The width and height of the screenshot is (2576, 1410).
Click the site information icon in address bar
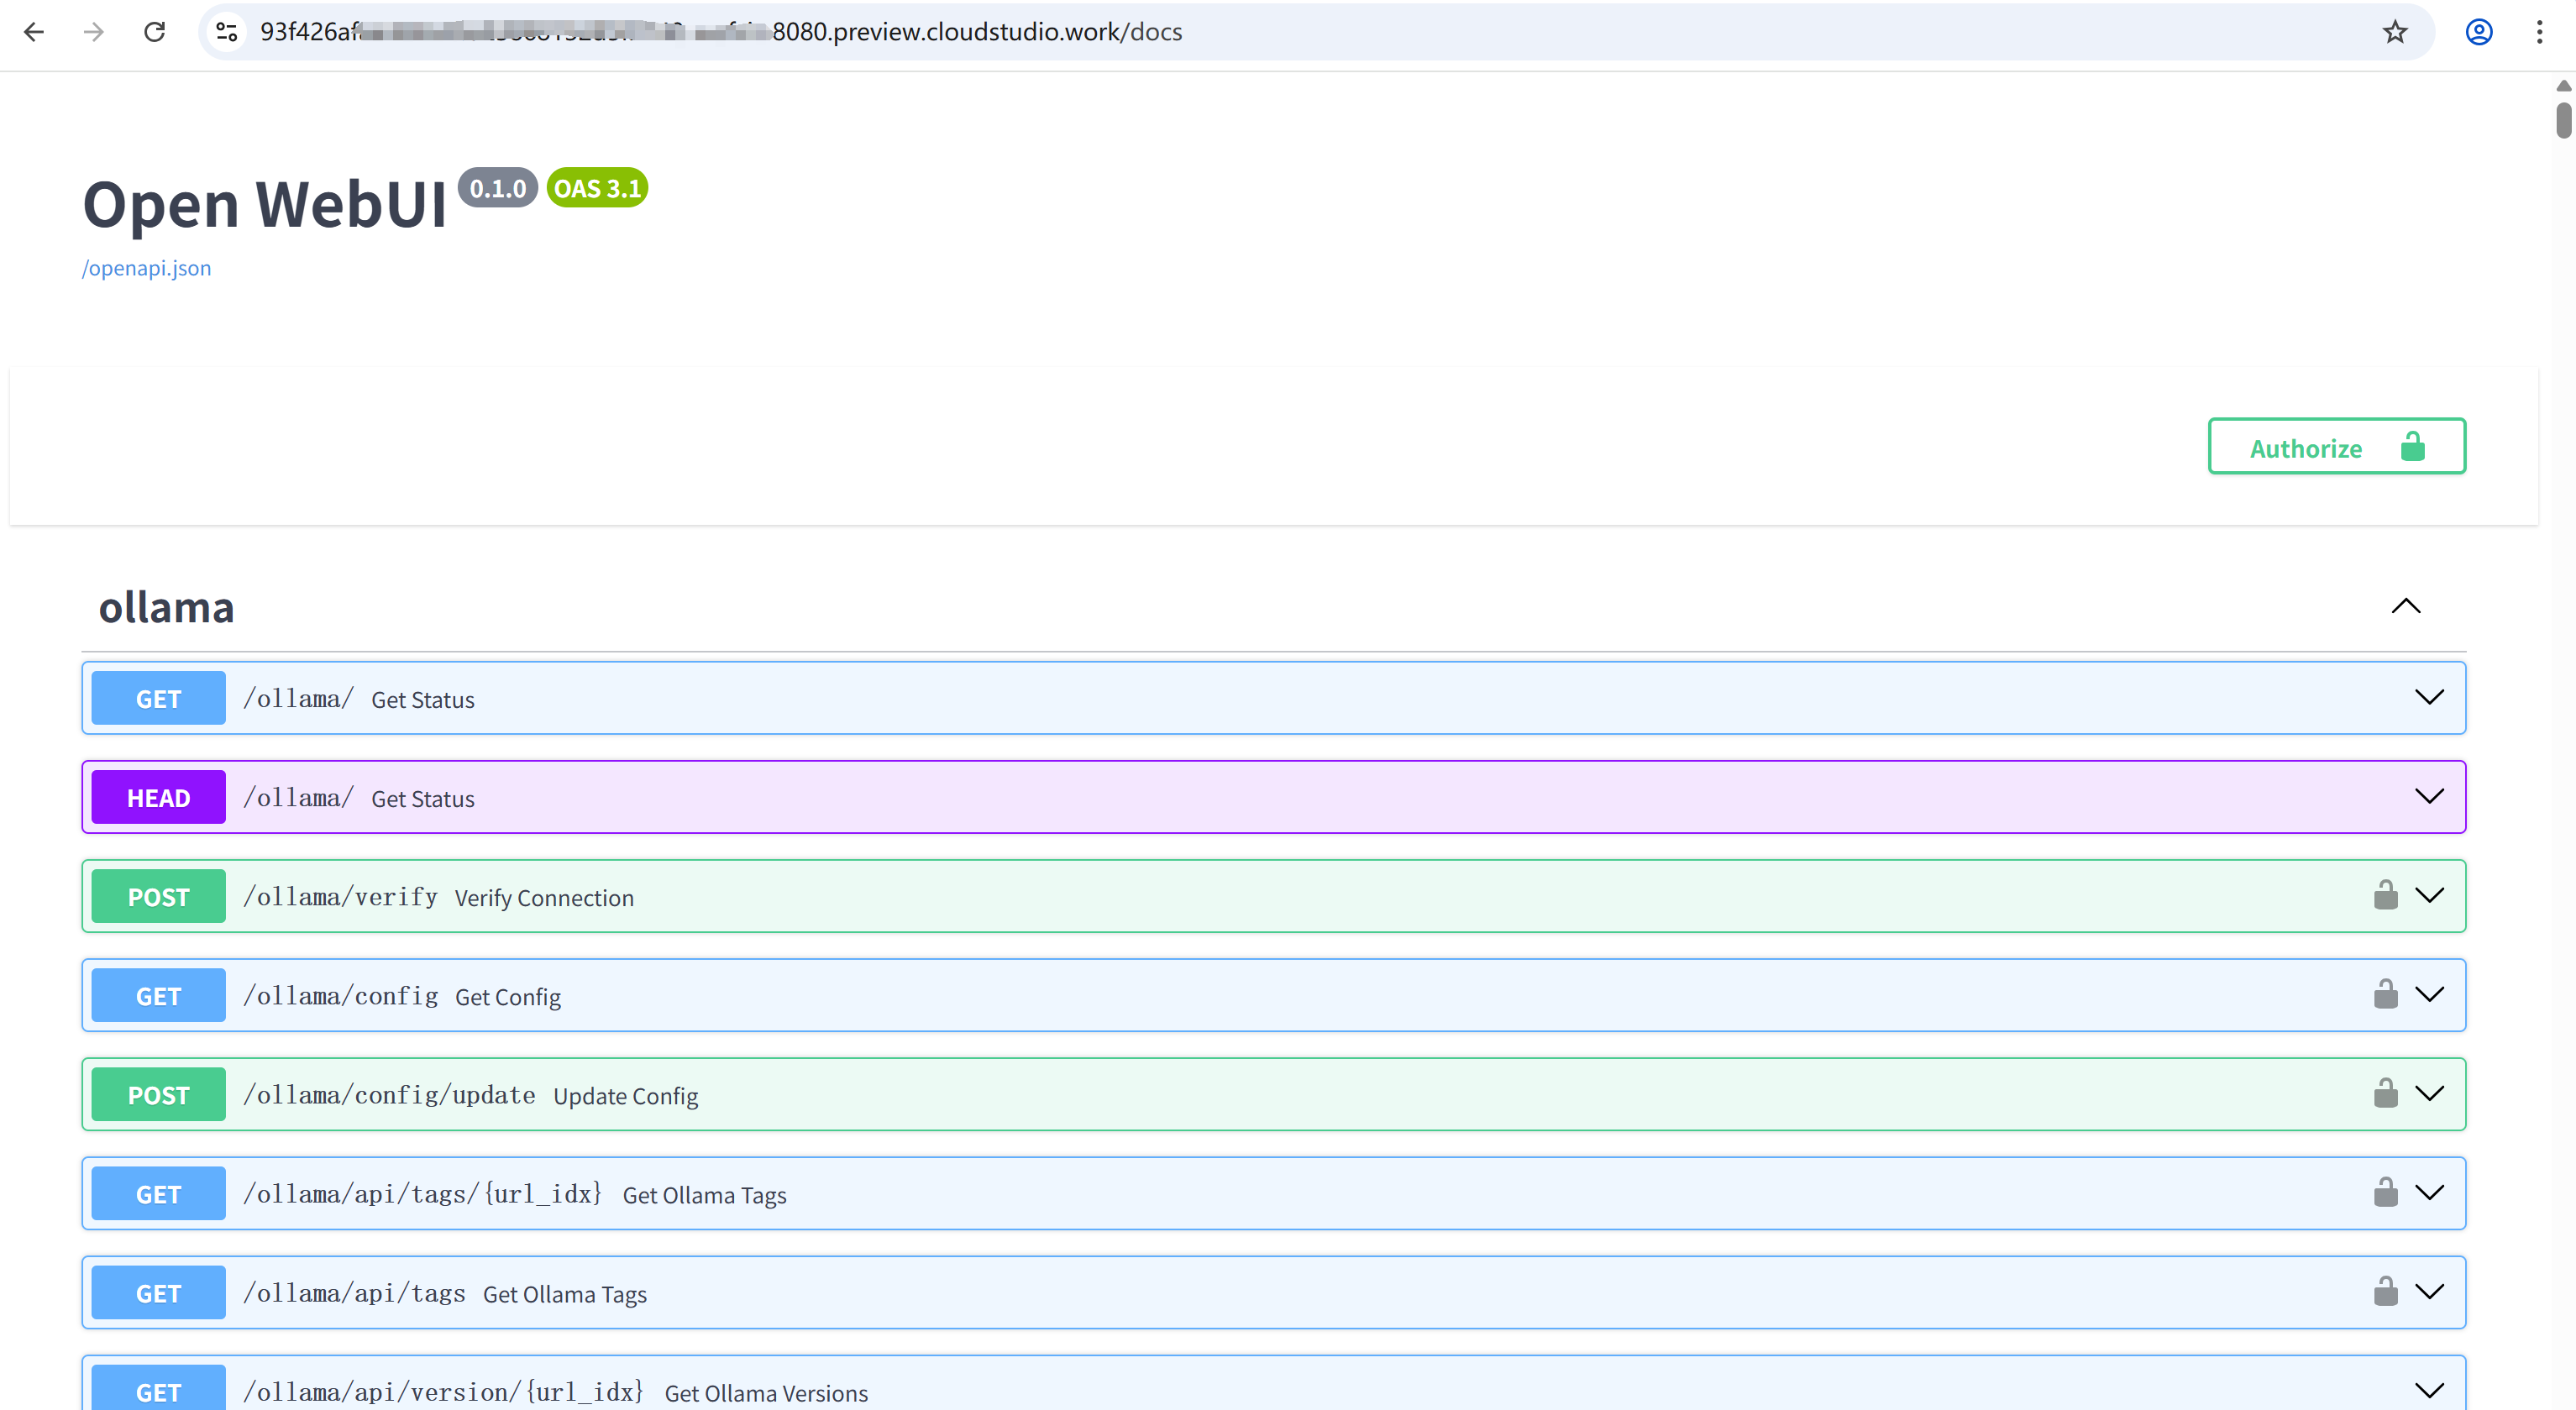click(227, 32)
